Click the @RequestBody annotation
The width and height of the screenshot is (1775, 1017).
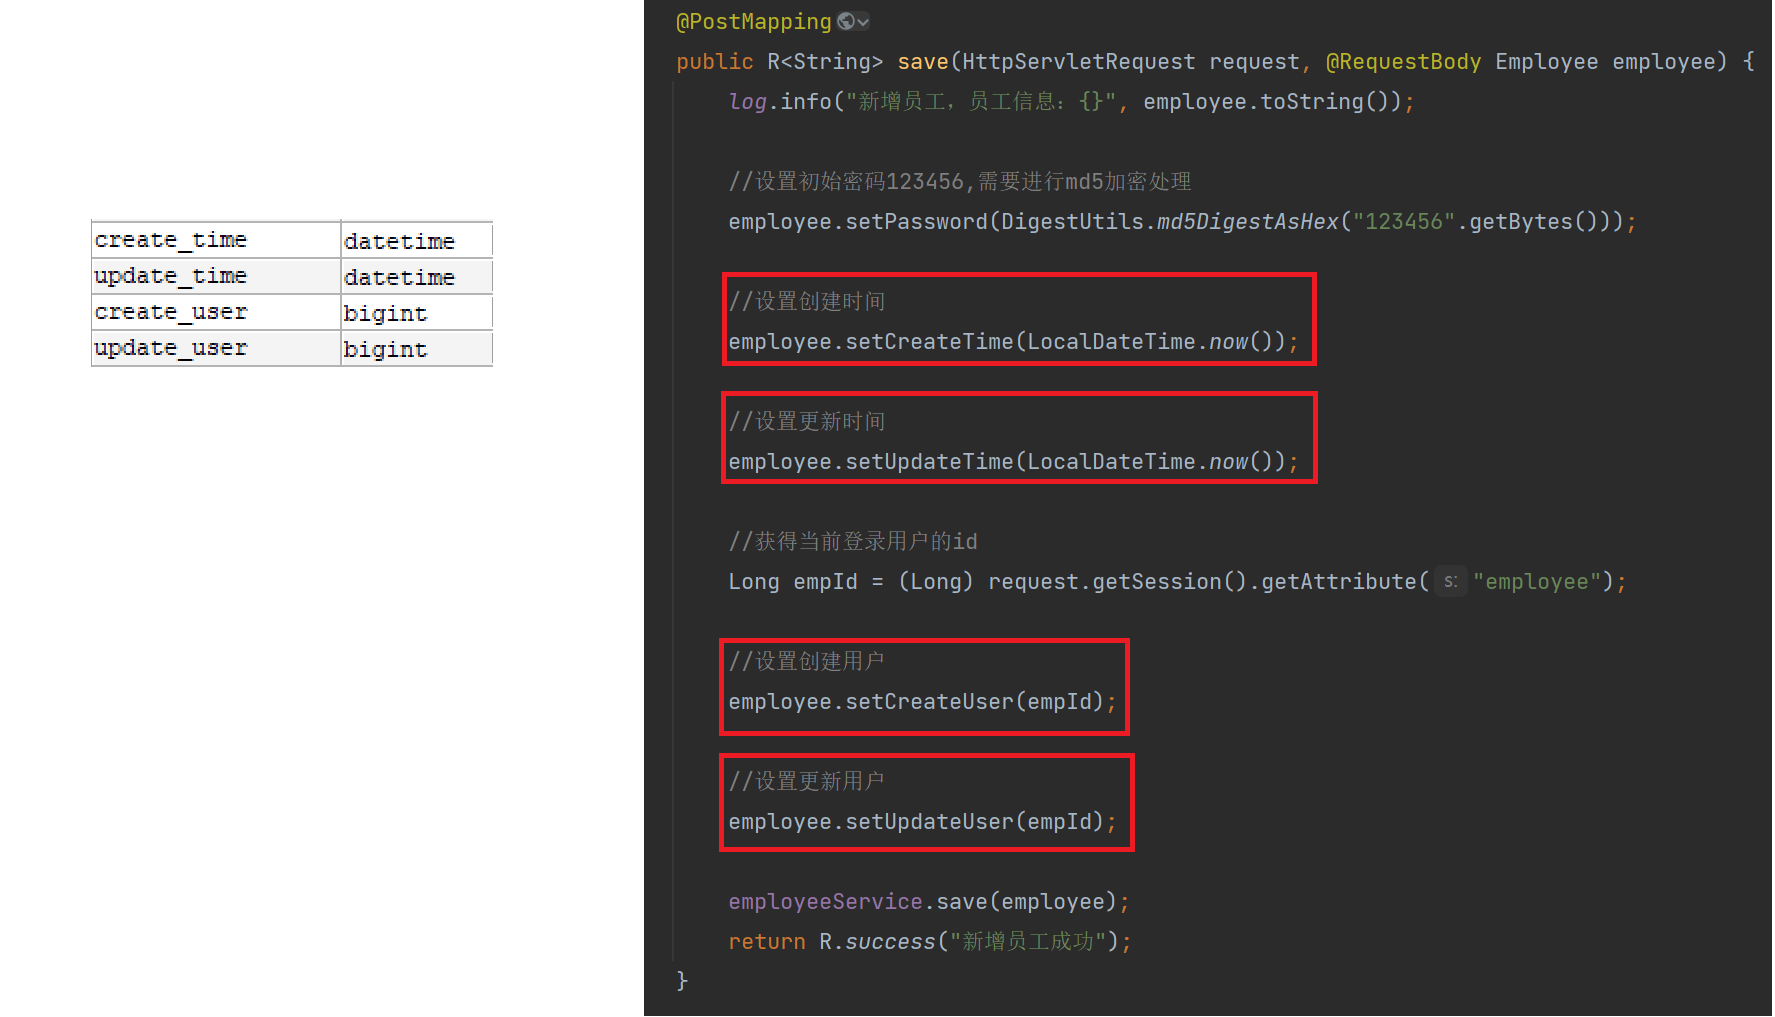click(x=1402, y=62)
